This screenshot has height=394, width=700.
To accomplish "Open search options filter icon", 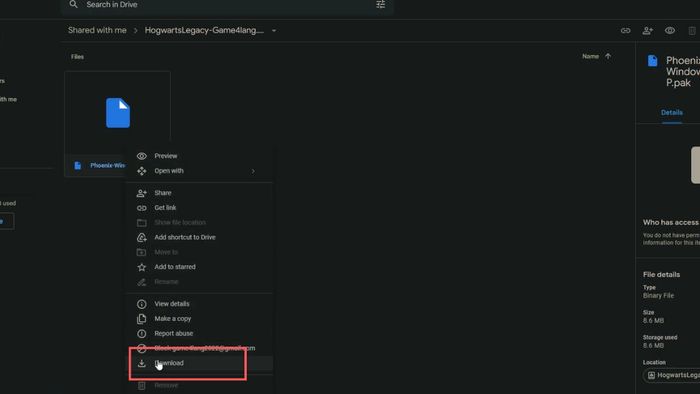I will pyautogui.click(x=380, y=4).
